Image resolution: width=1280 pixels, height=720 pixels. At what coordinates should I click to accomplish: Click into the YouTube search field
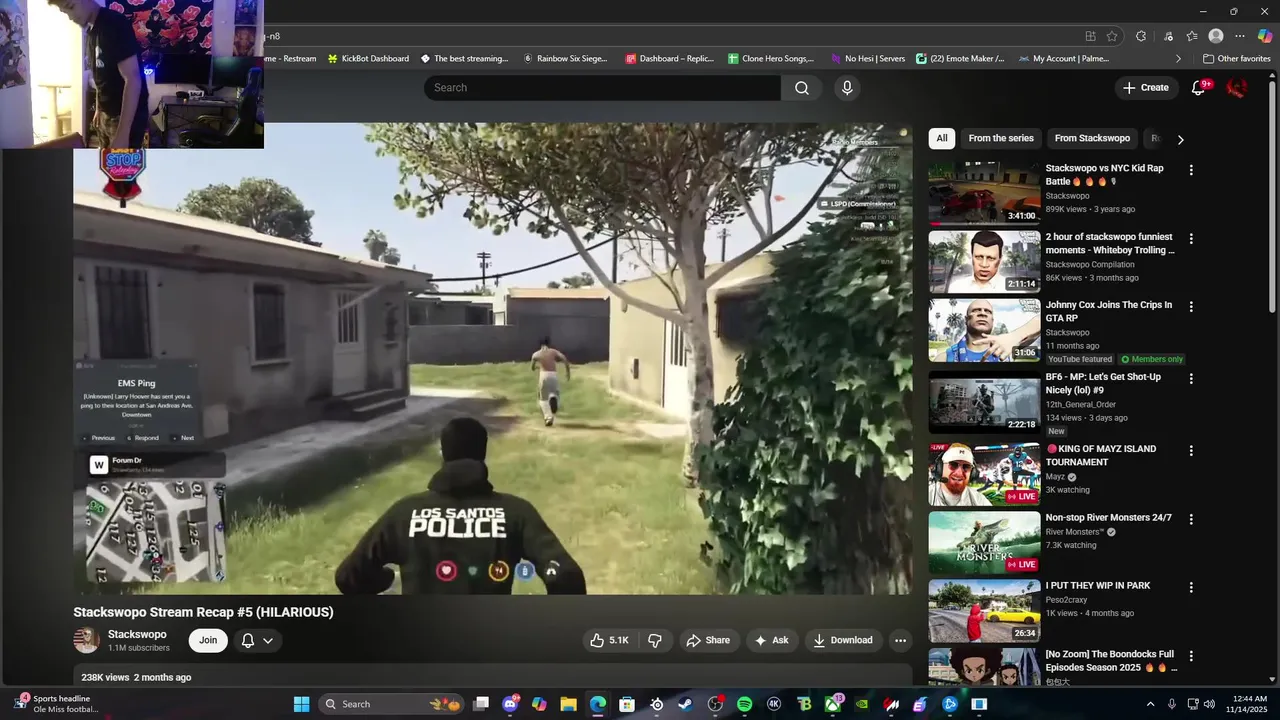point(602,88)
